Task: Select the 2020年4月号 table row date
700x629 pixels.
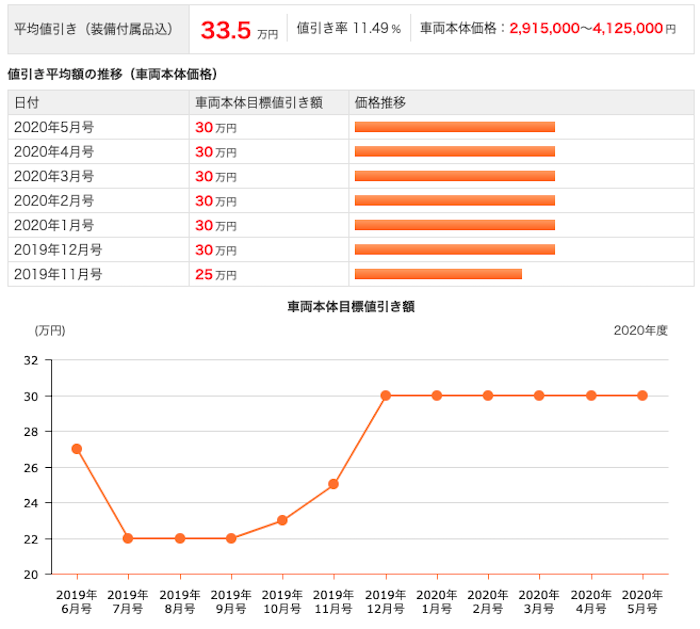Action: [54, 152]
